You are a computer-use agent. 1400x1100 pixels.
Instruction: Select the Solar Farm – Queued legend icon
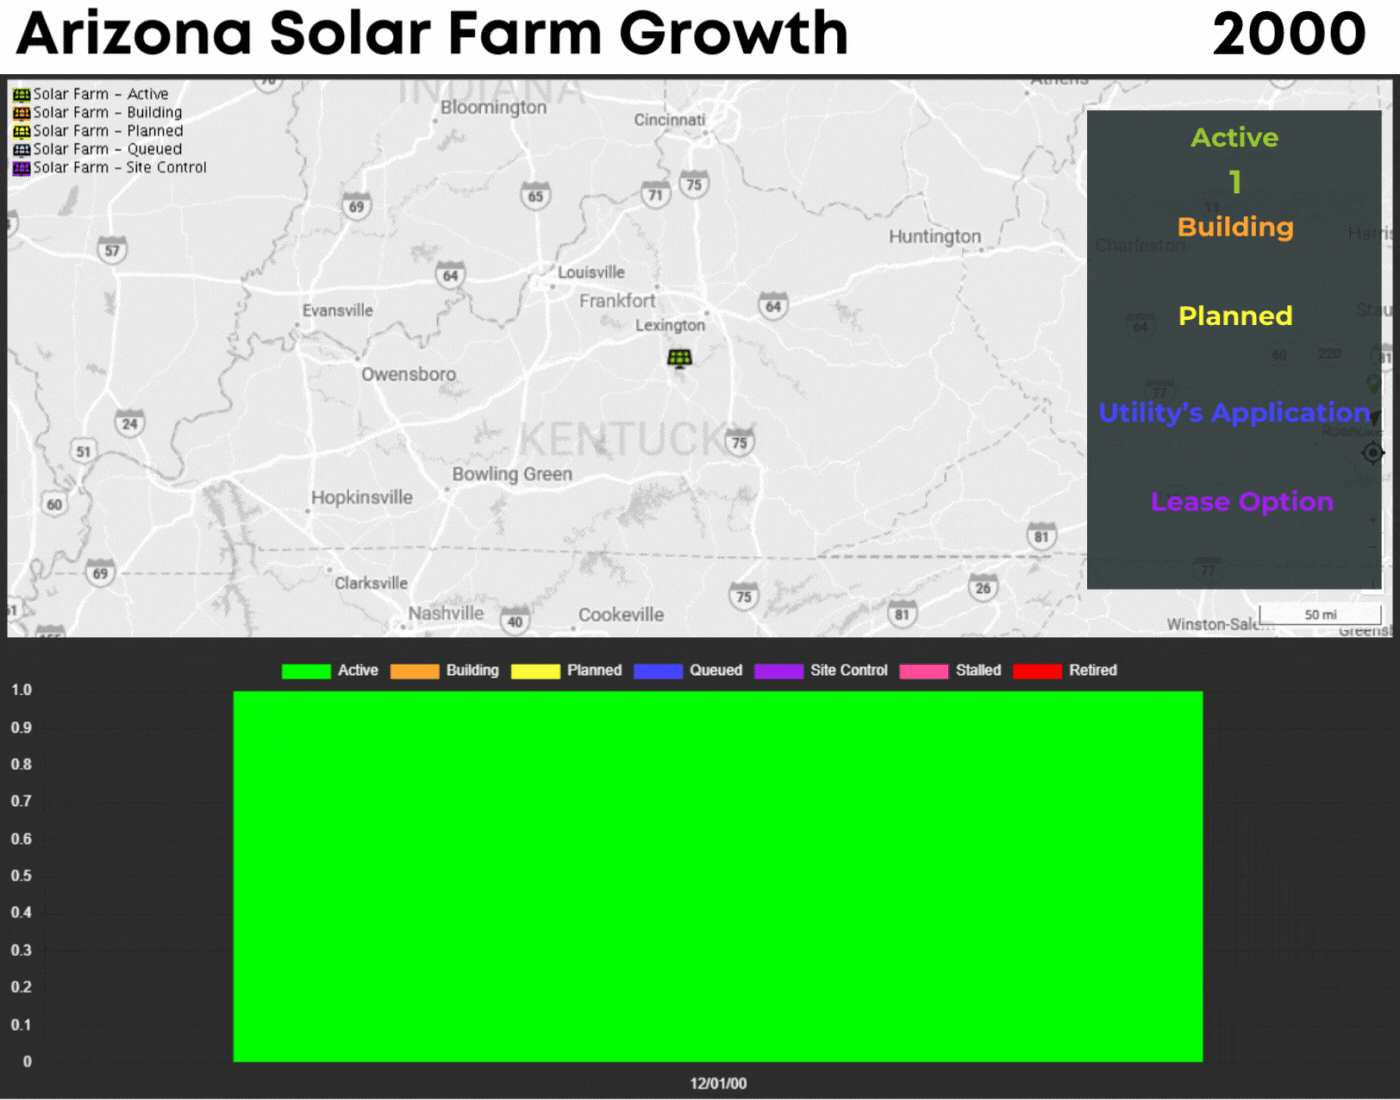[x=20, y=148]
